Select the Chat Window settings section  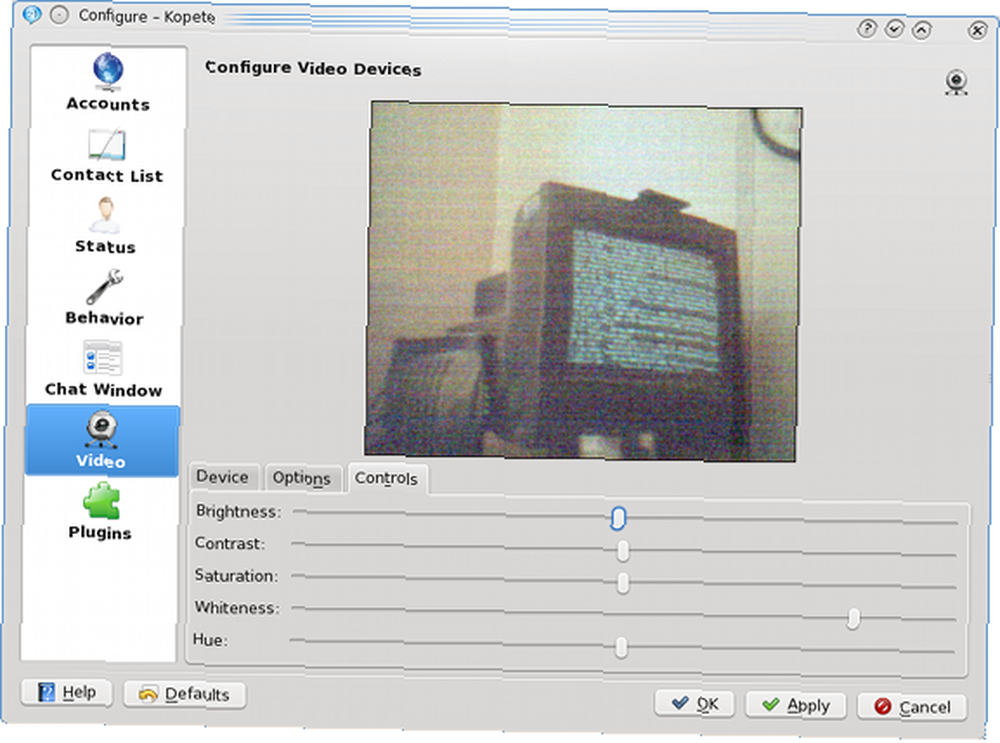click(103, 369)
